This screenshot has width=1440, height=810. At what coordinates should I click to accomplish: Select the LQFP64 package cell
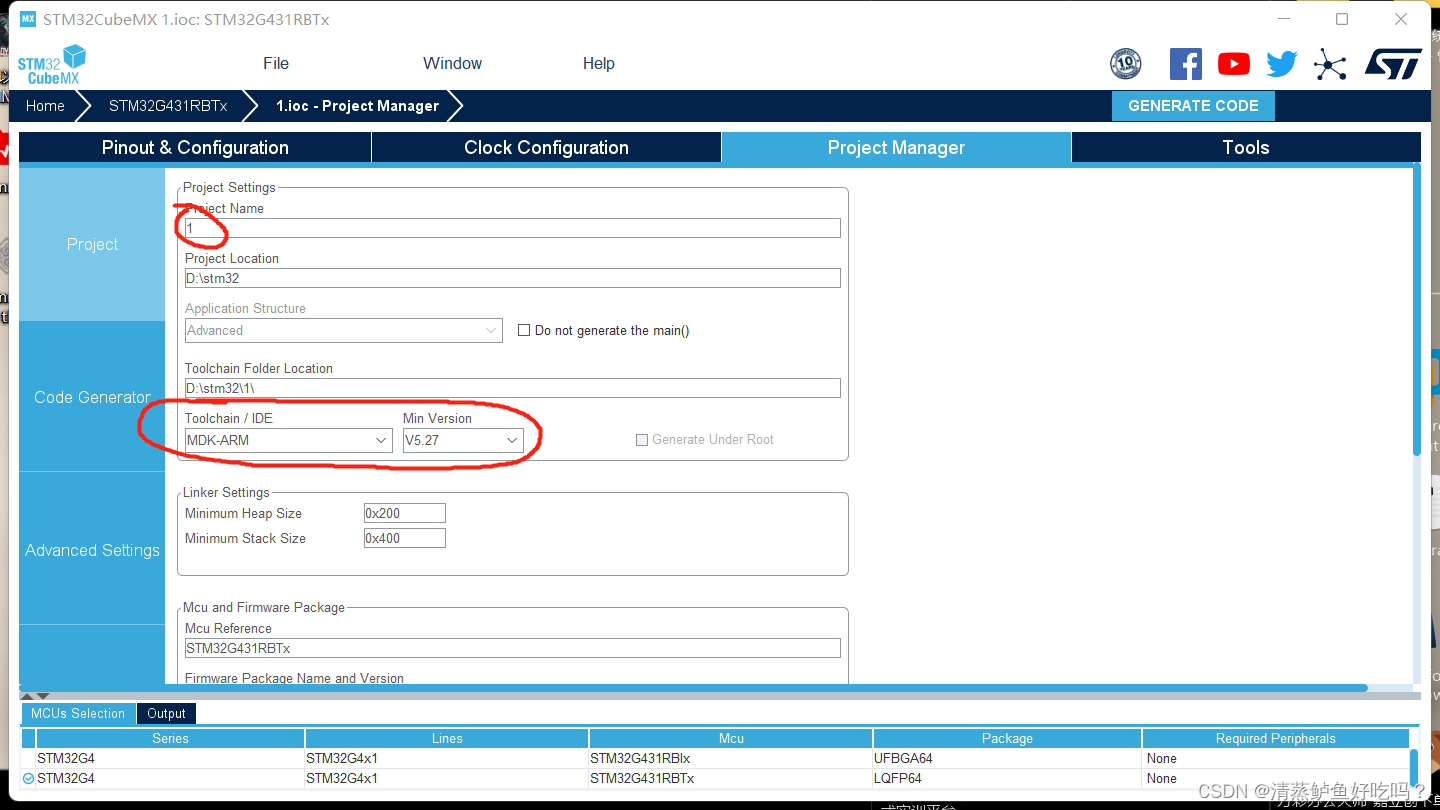(x=1007, y=778)
